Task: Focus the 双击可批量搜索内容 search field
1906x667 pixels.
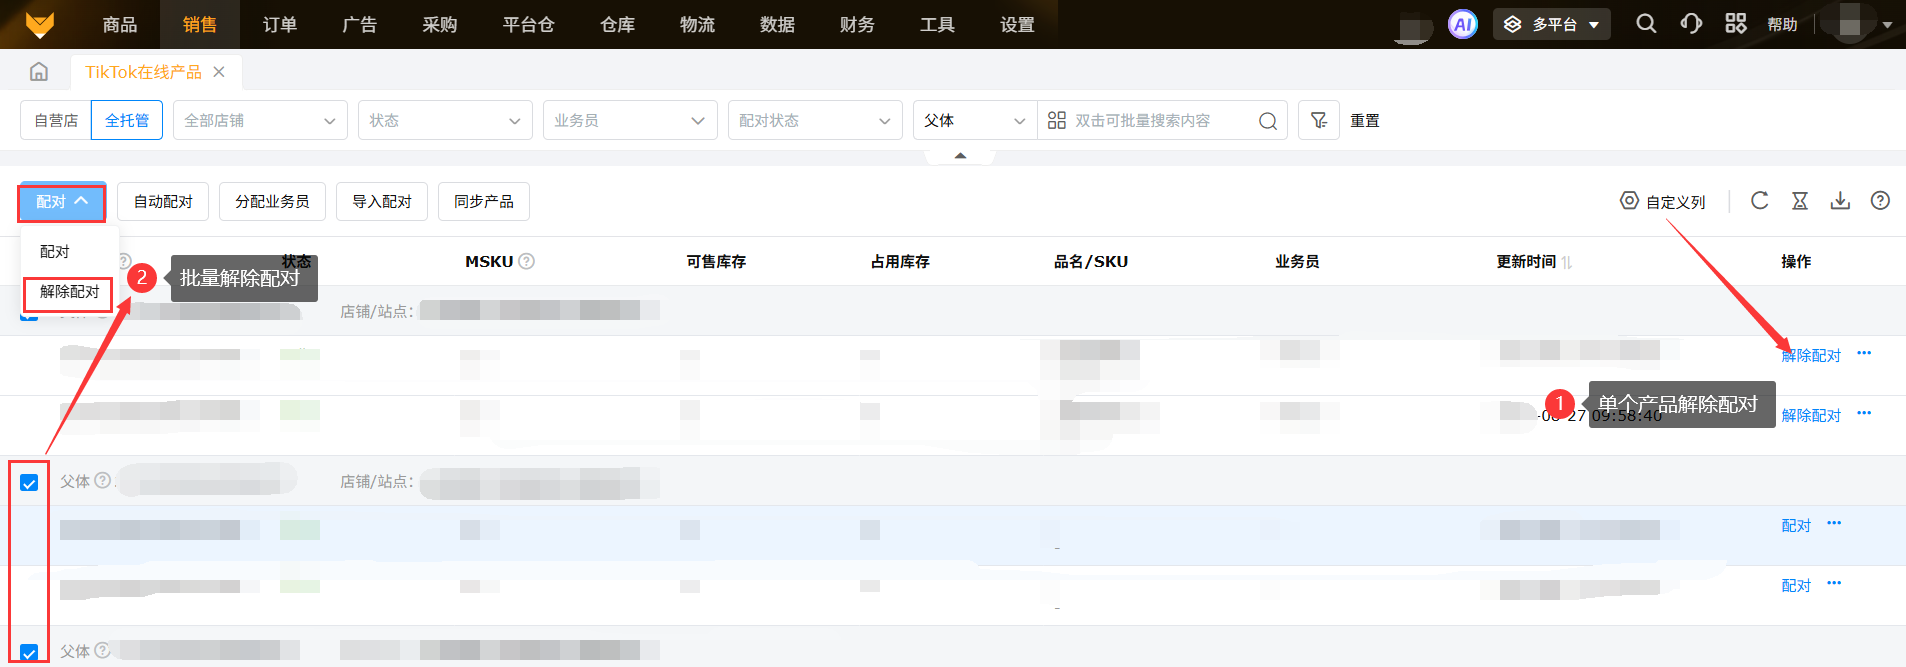Action: point(1160,120)
